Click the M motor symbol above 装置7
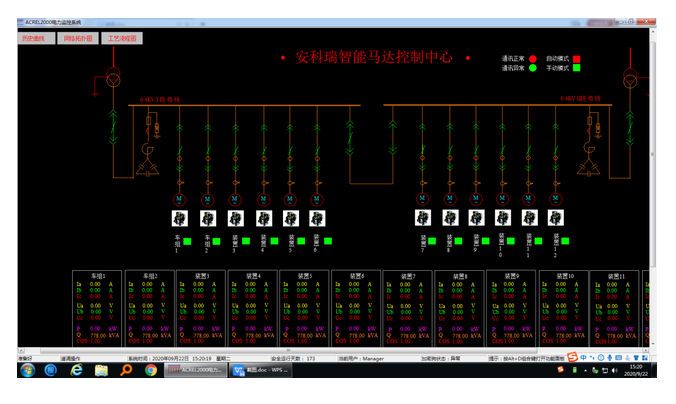The image size is (676, 404). point(422,199)
